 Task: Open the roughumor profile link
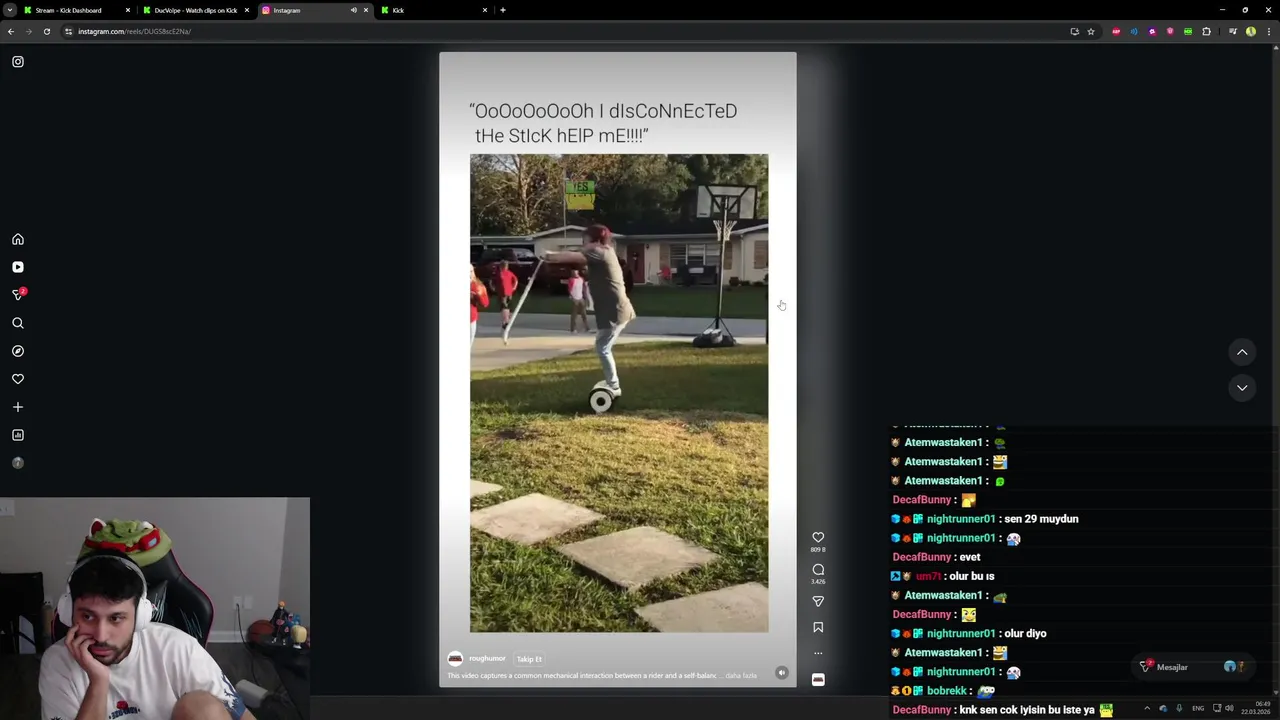[487, 659]
